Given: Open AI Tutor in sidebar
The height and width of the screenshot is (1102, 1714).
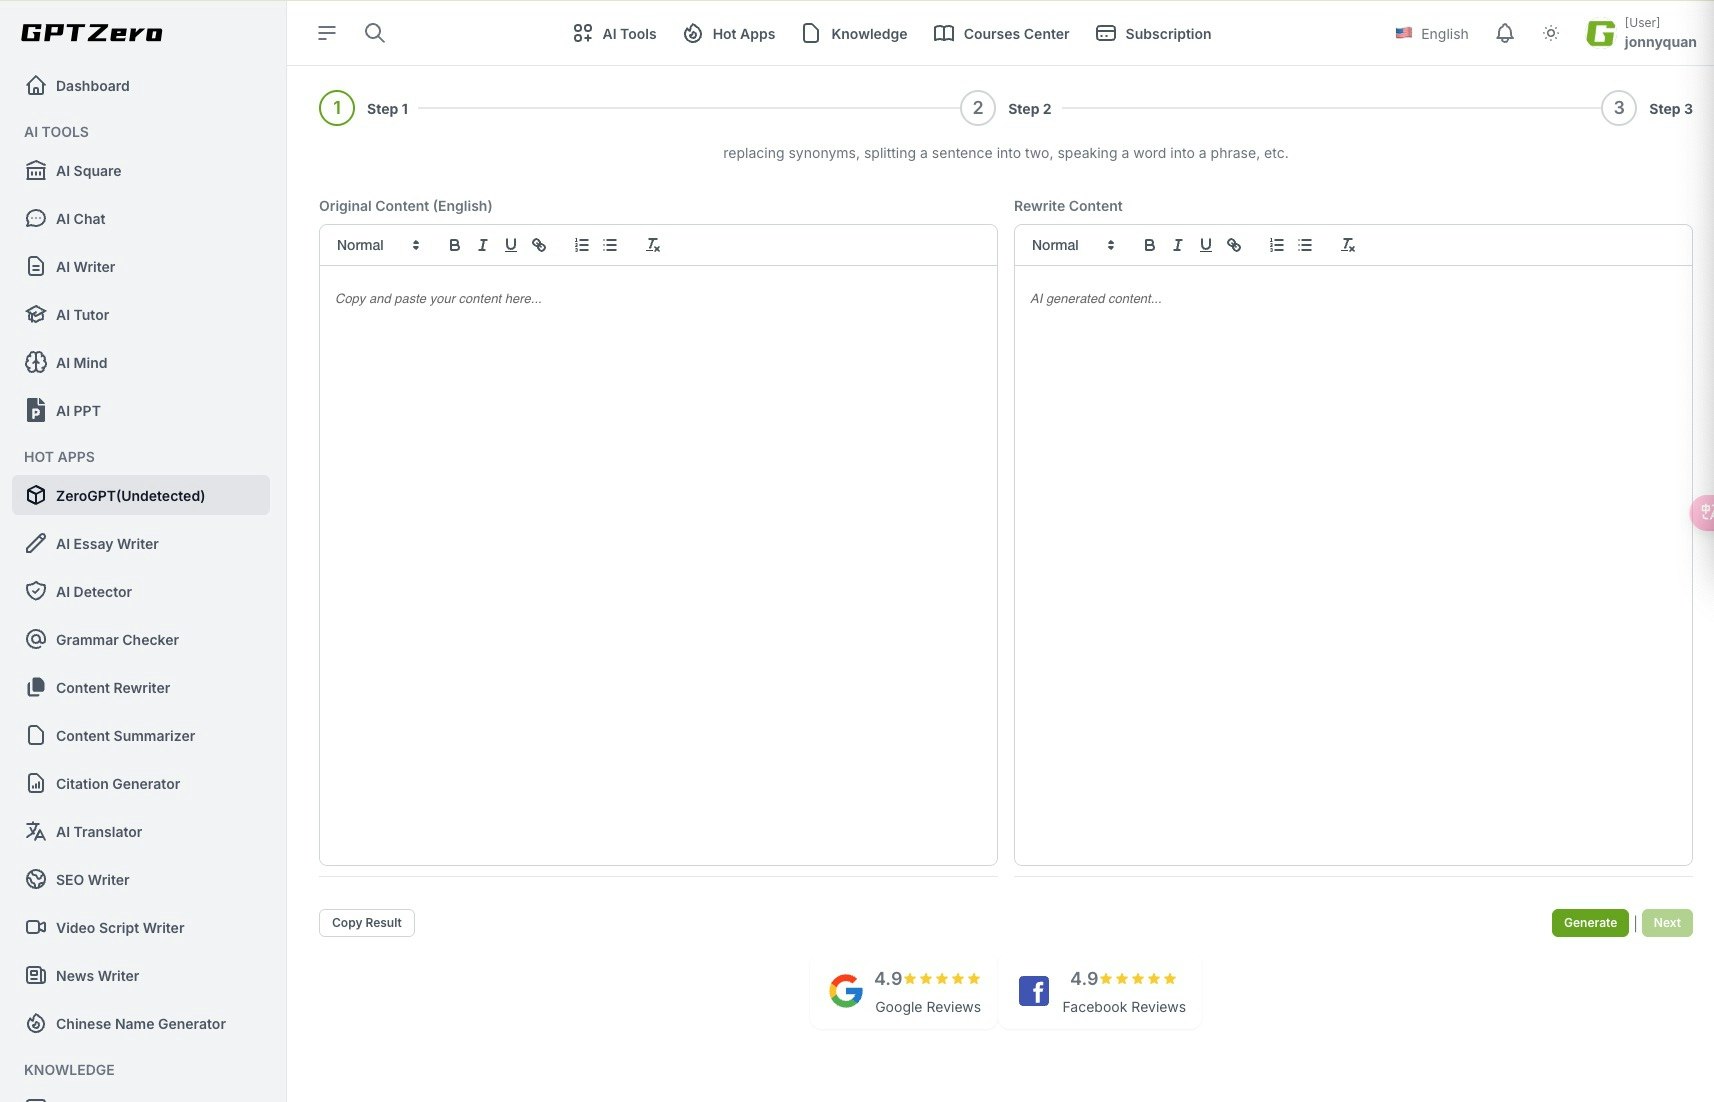Looking at the screenshot, I should (141, 315).
